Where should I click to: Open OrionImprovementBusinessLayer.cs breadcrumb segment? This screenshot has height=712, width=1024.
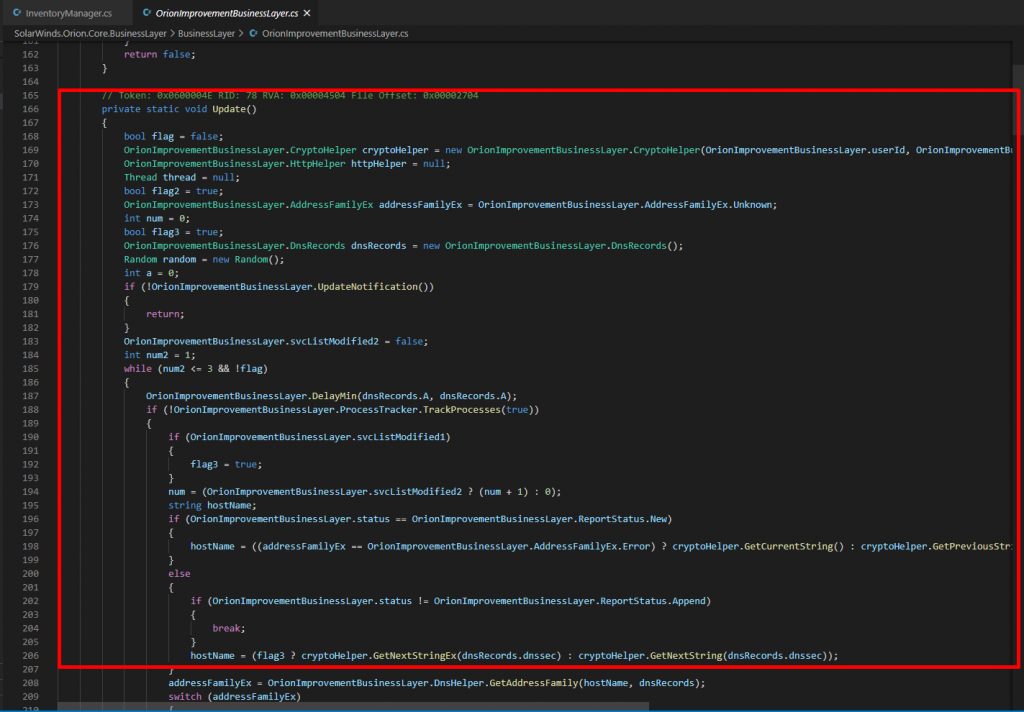(x=335, y=33)
